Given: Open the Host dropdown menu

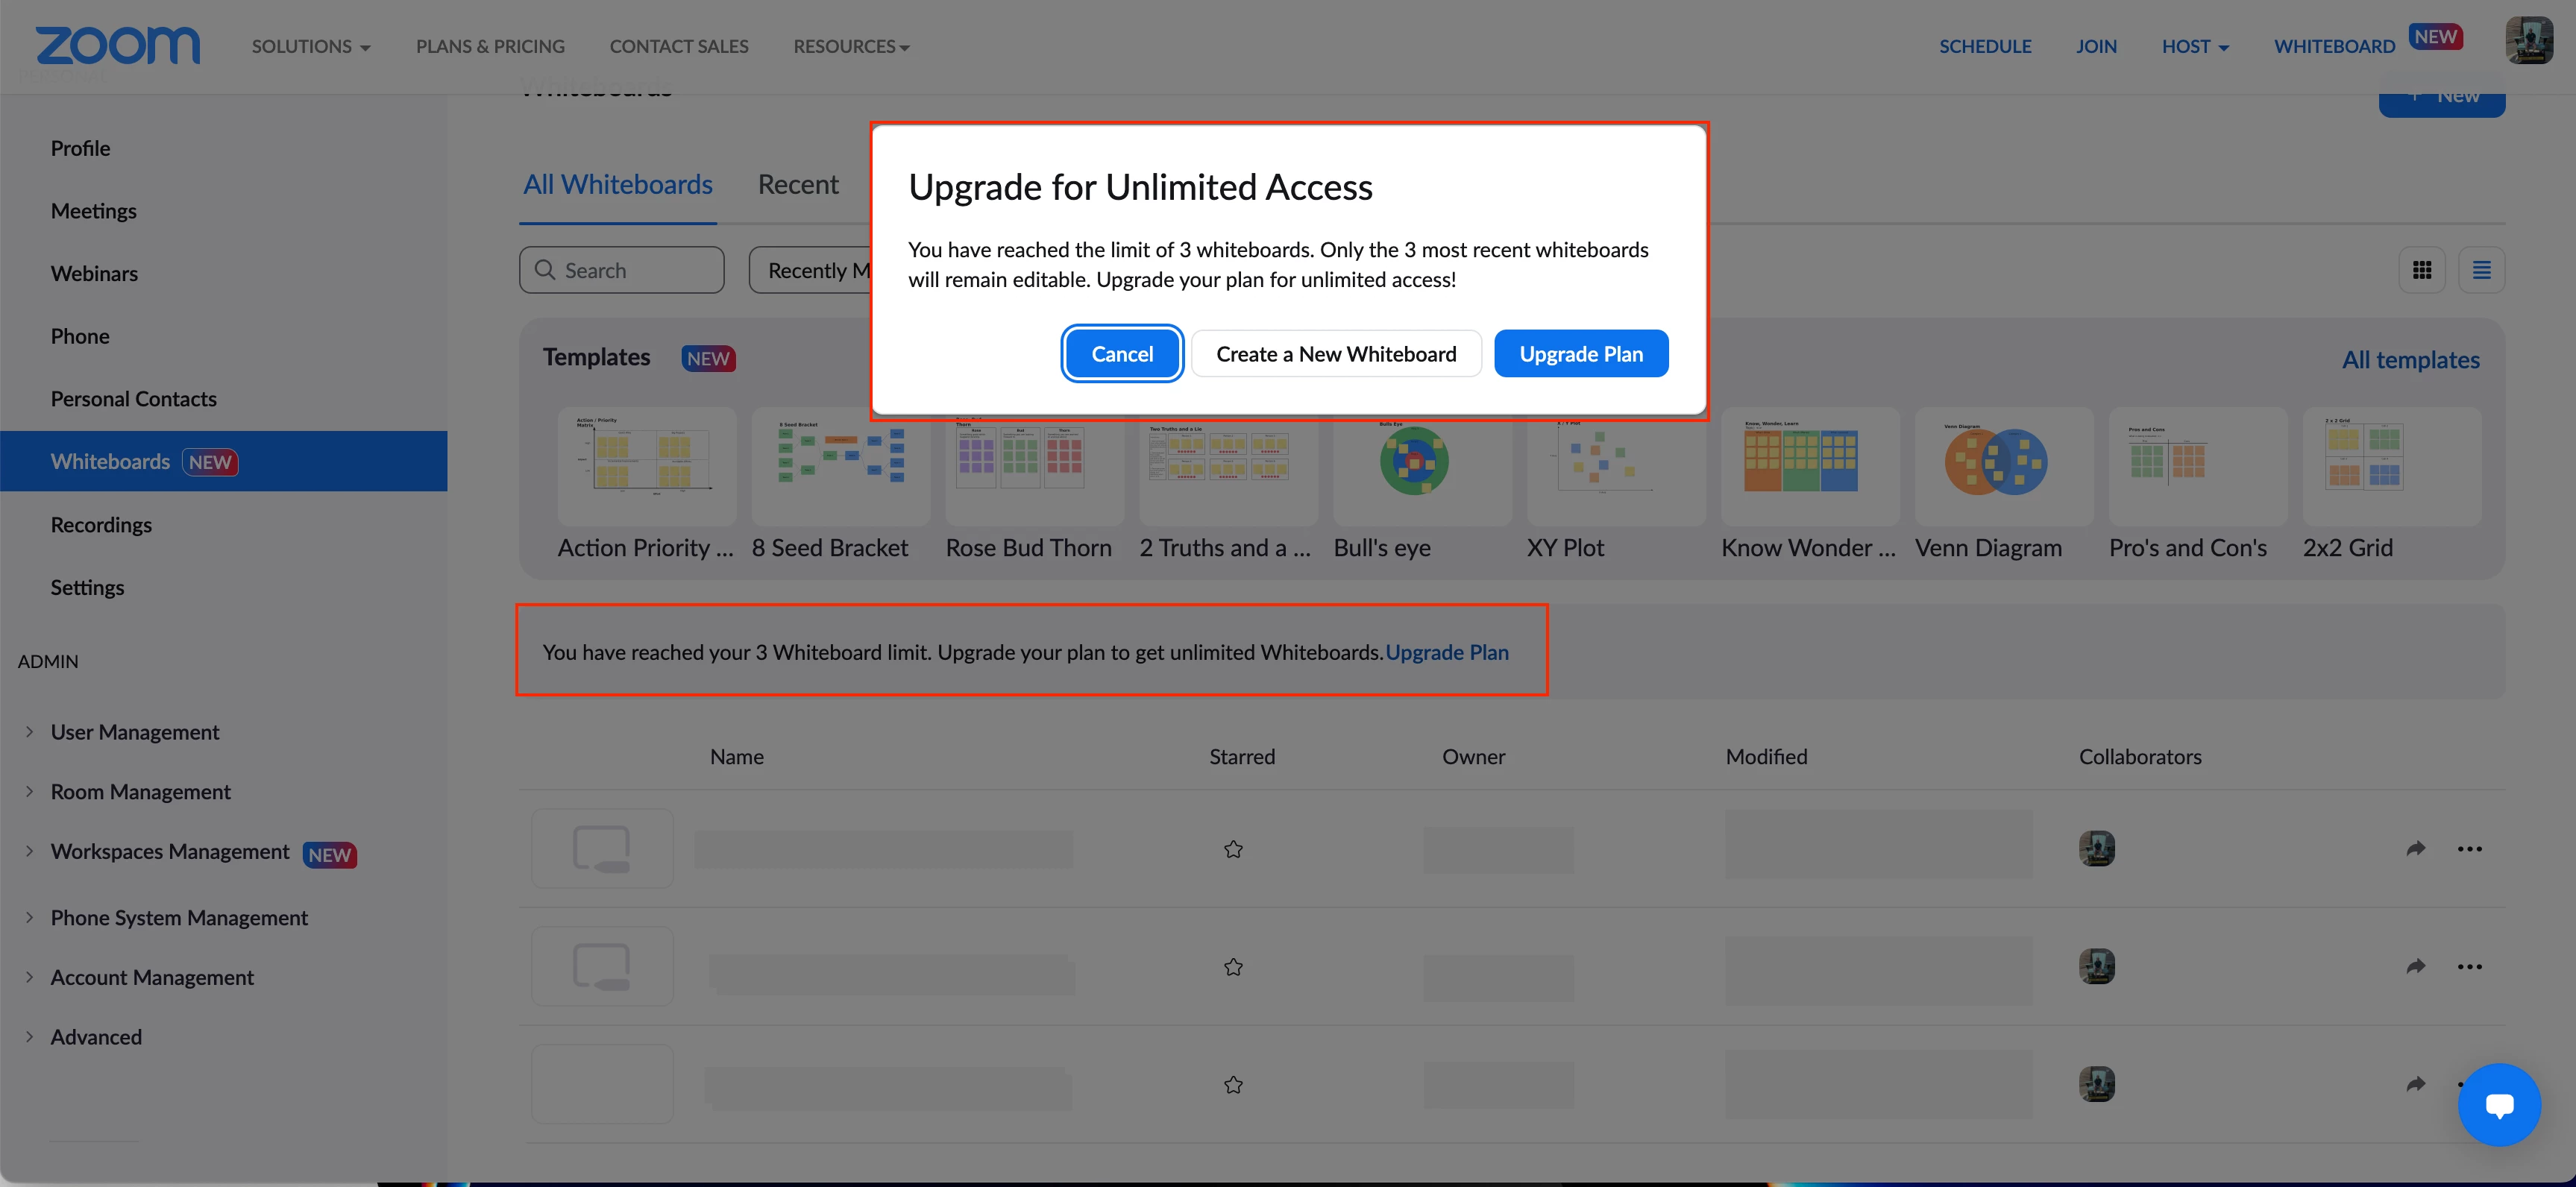Looking at the screenshot, I should point(2195,47).
